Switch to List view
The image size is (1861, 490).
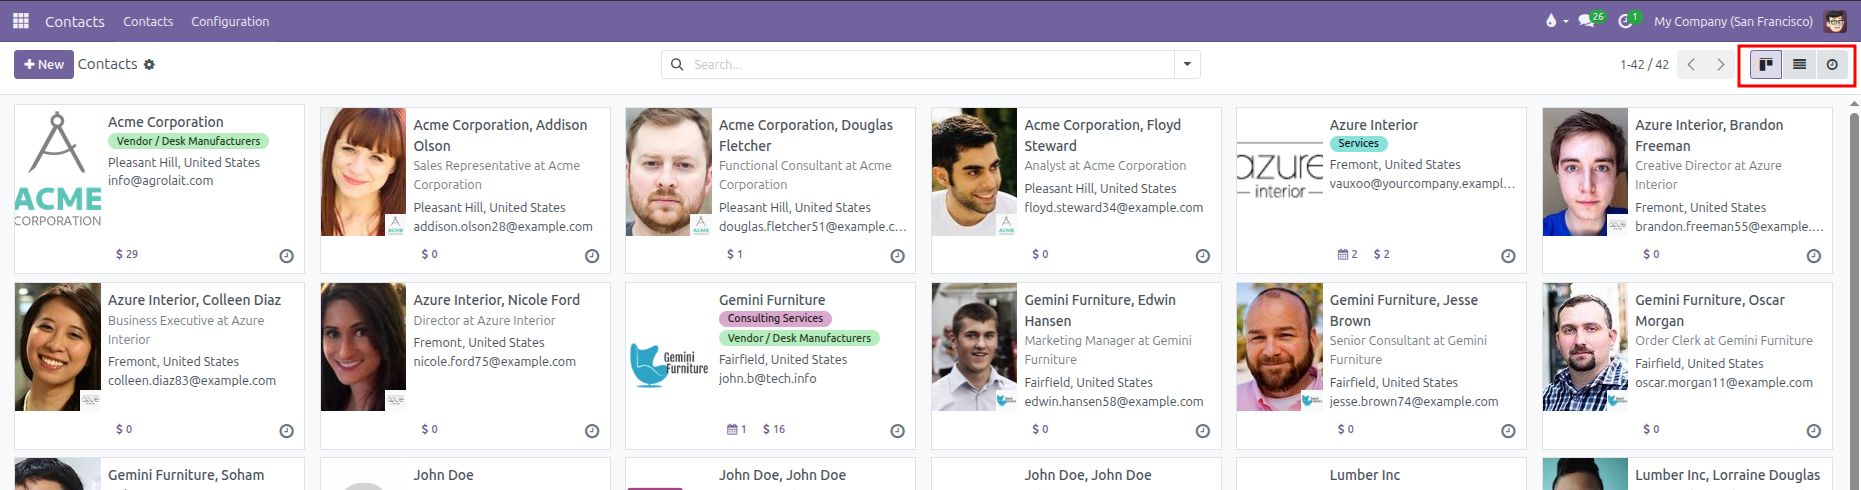click(1799, 64)
